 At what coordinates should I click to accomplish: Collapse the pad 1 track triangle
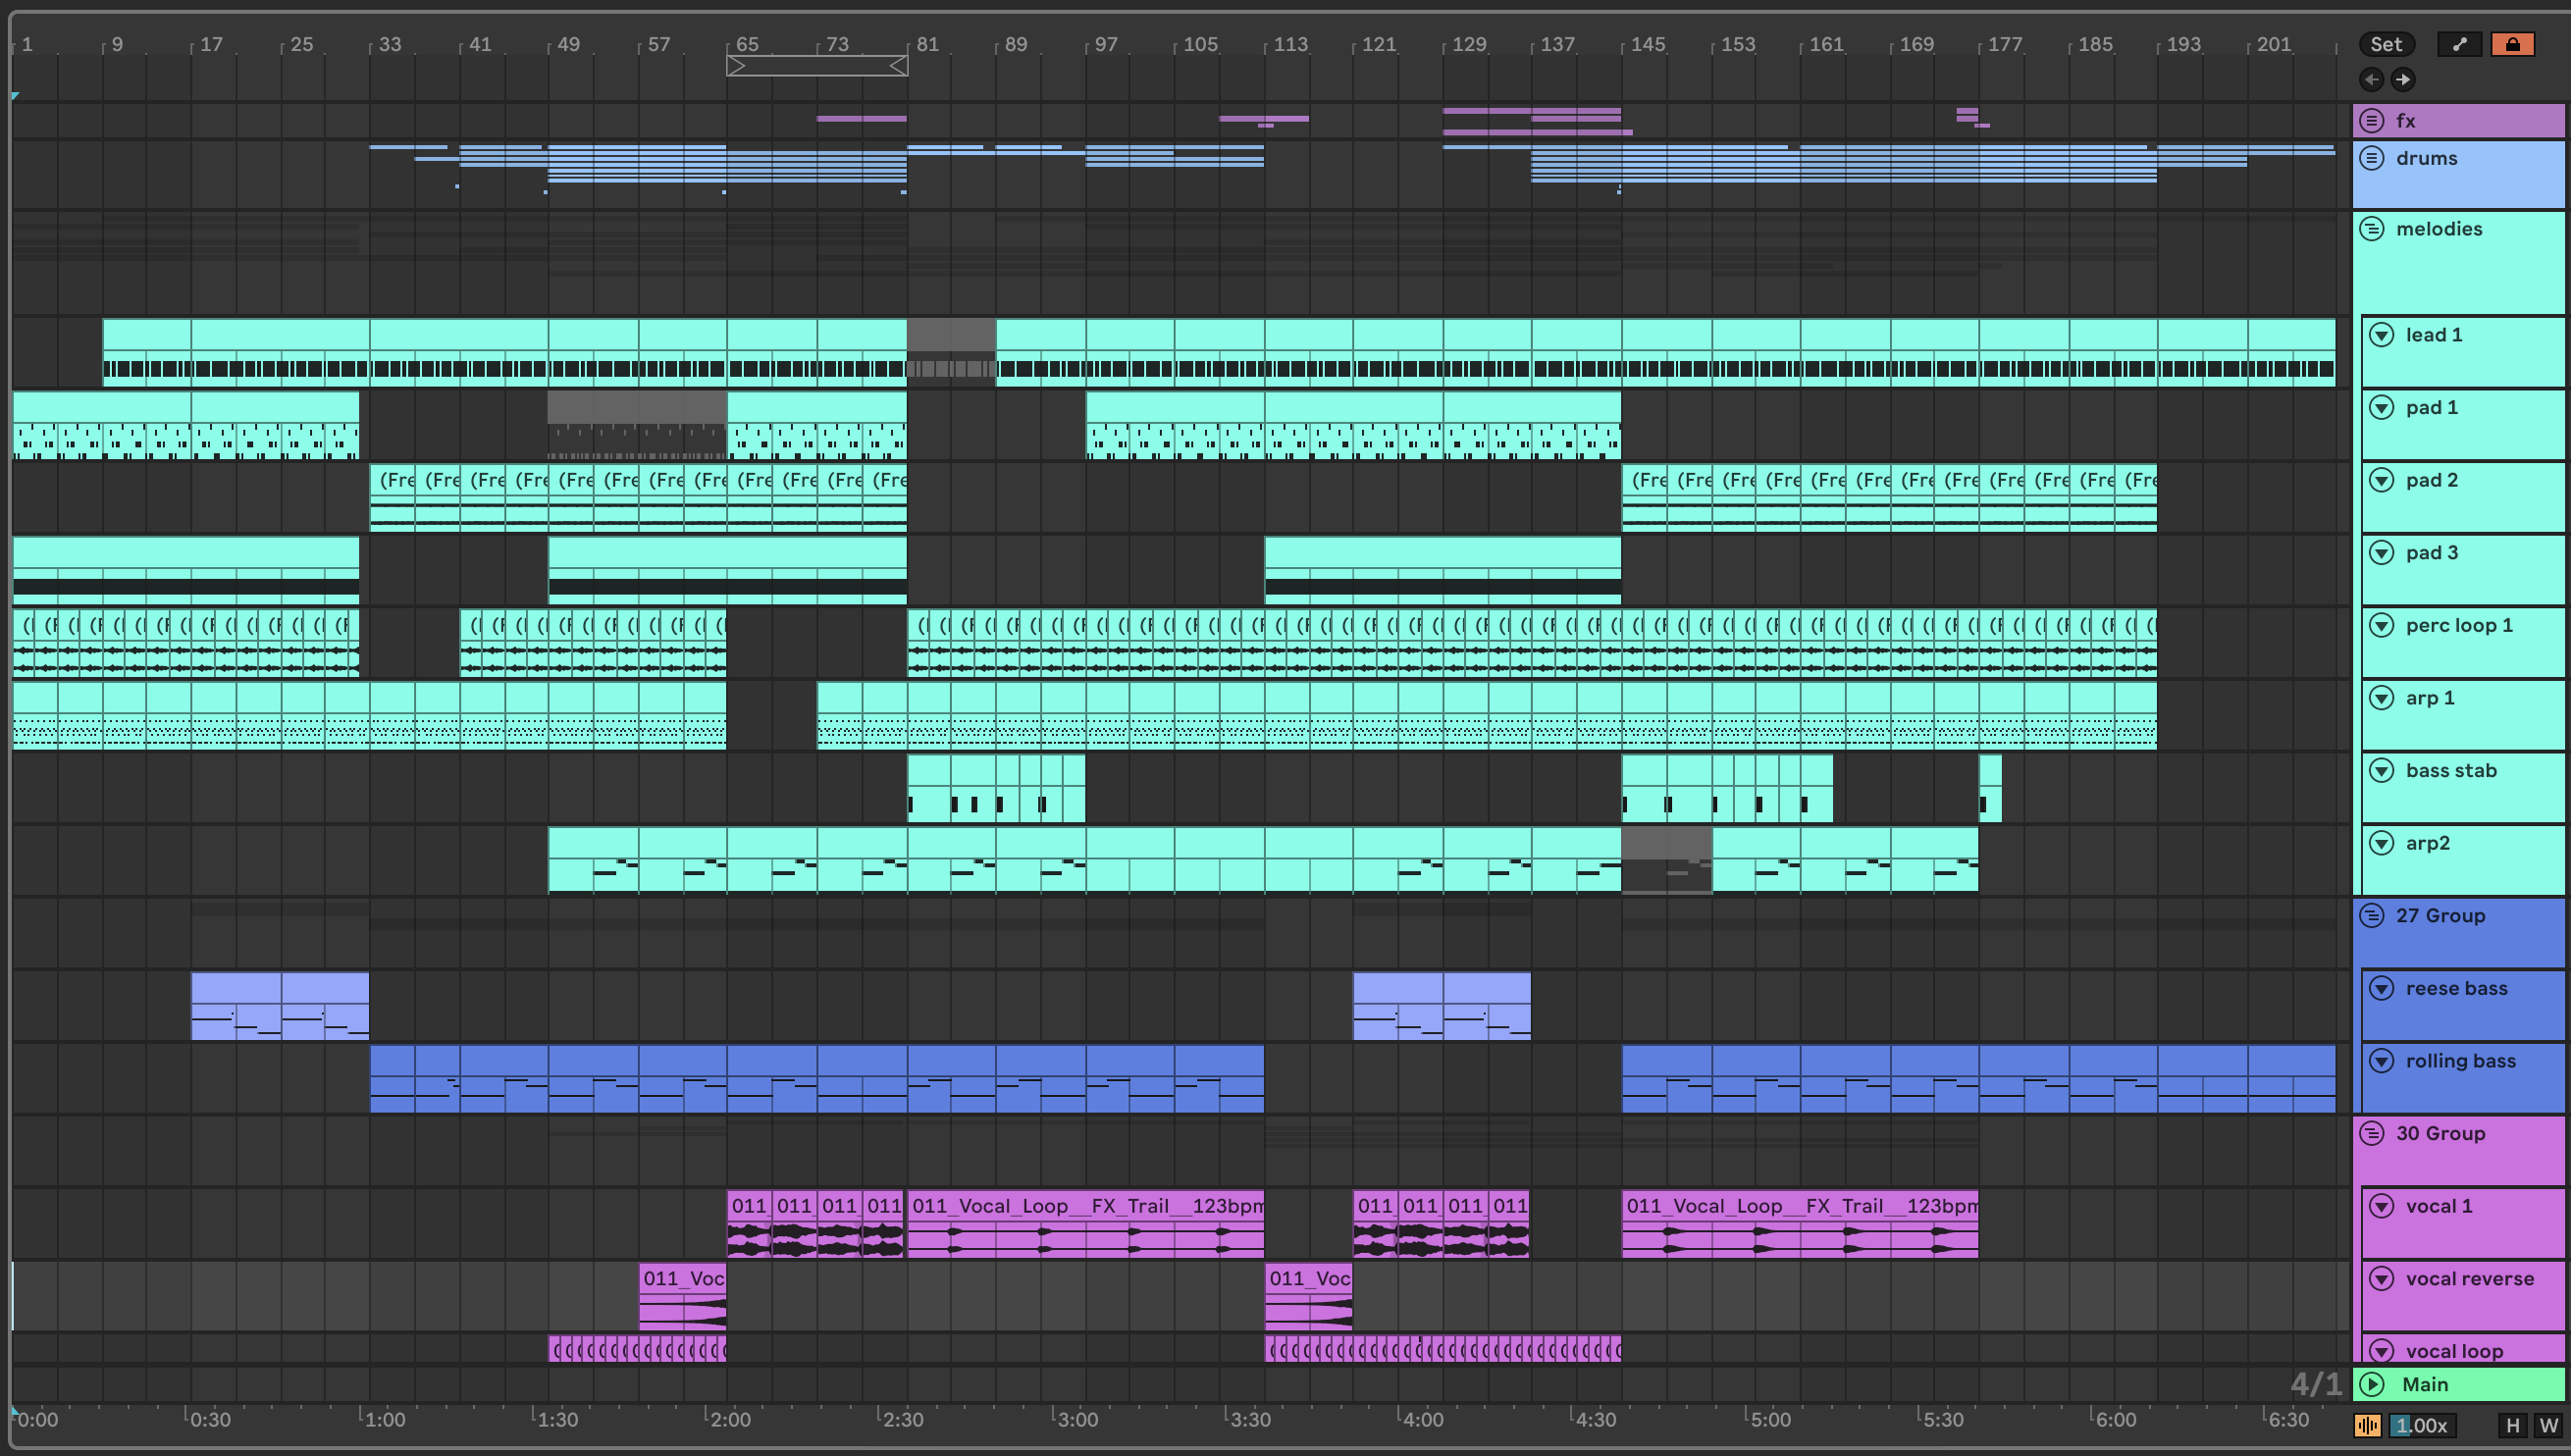coord(2382,407)
